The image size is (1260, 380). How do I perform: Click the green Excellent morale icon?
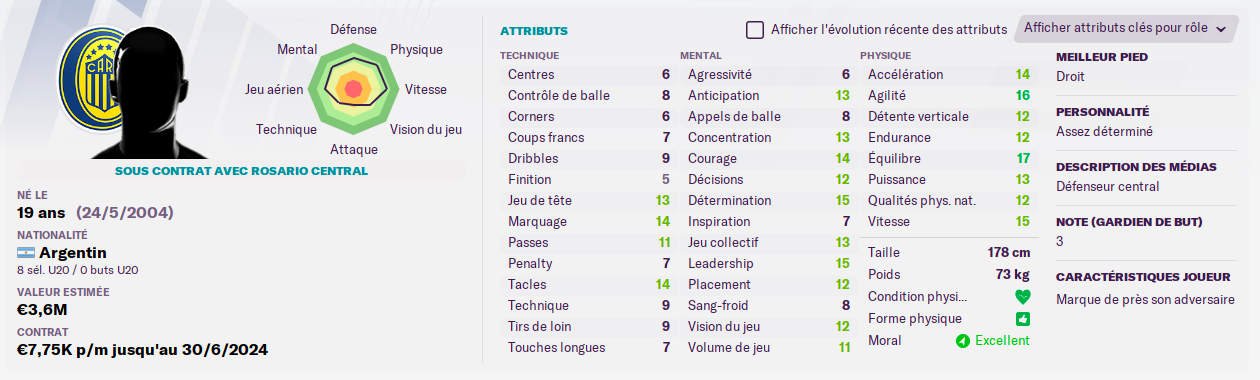(963, 341)
